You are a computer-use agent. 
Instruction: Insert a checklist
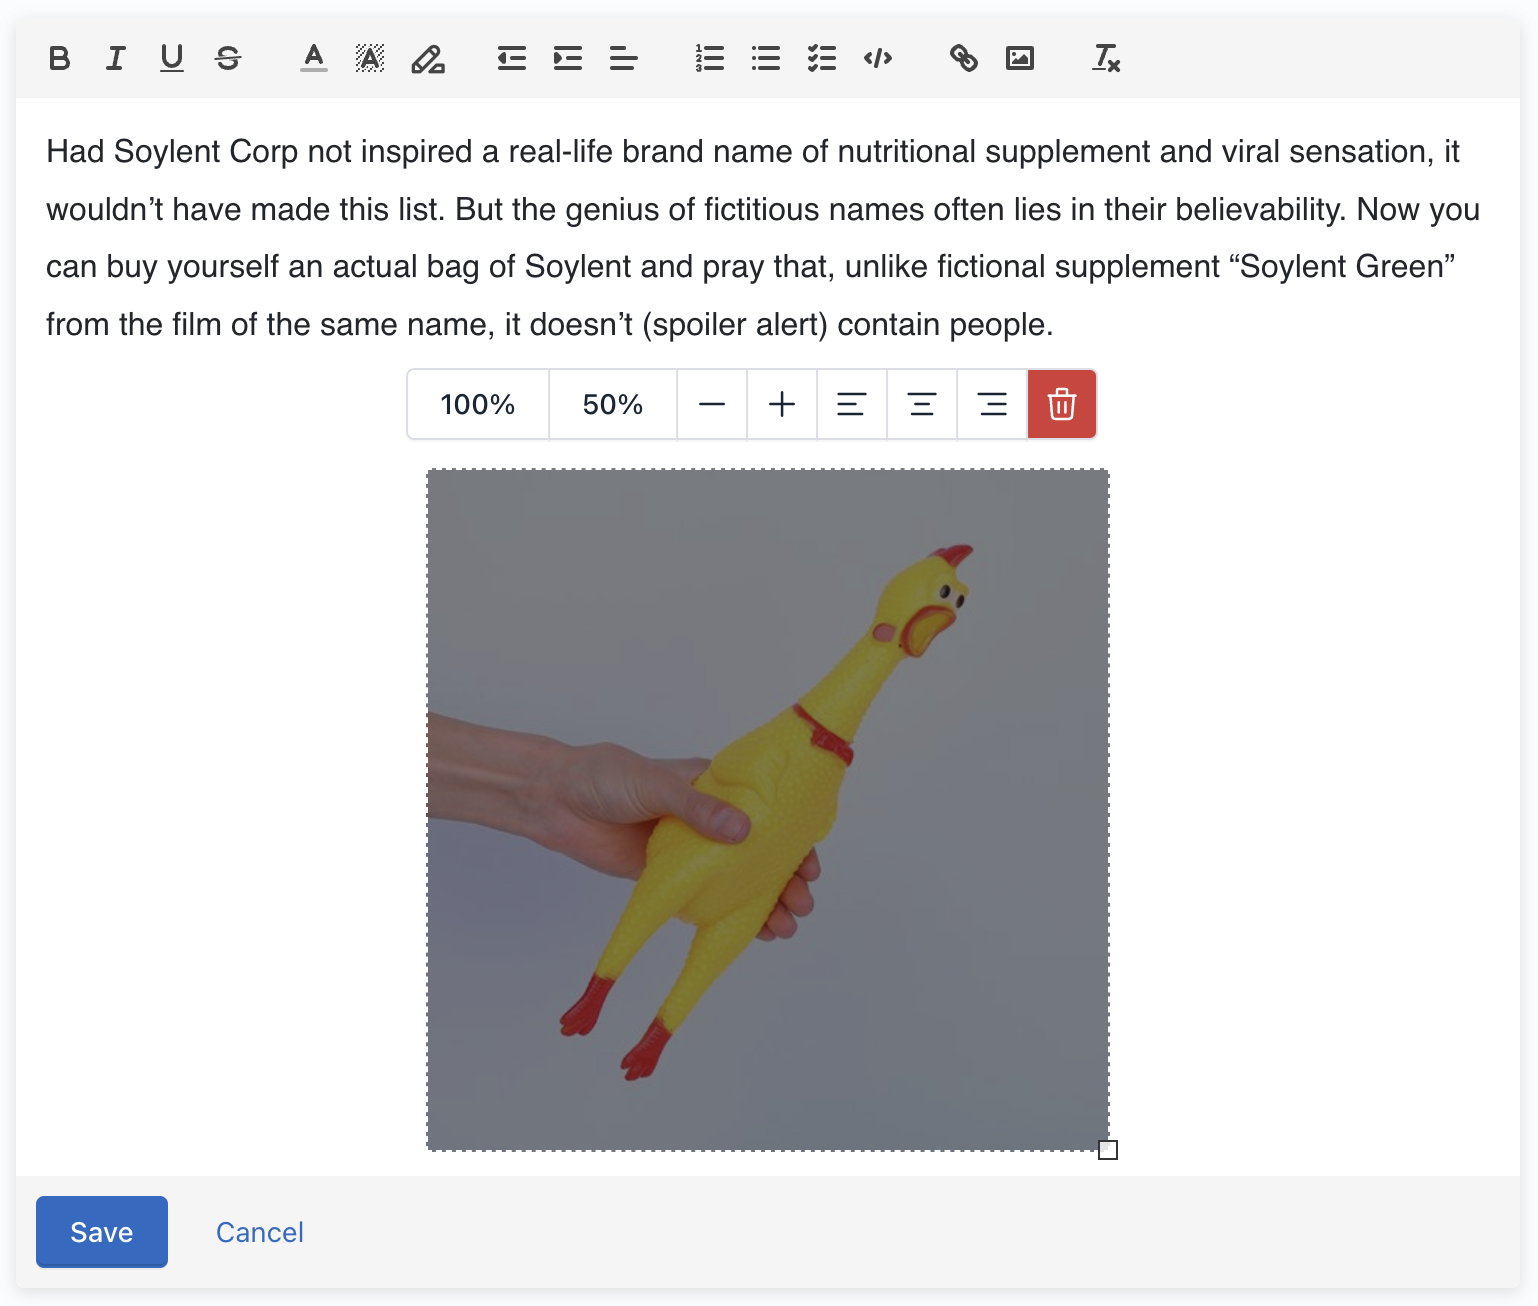pyautogui.click(x=822, y=59)
